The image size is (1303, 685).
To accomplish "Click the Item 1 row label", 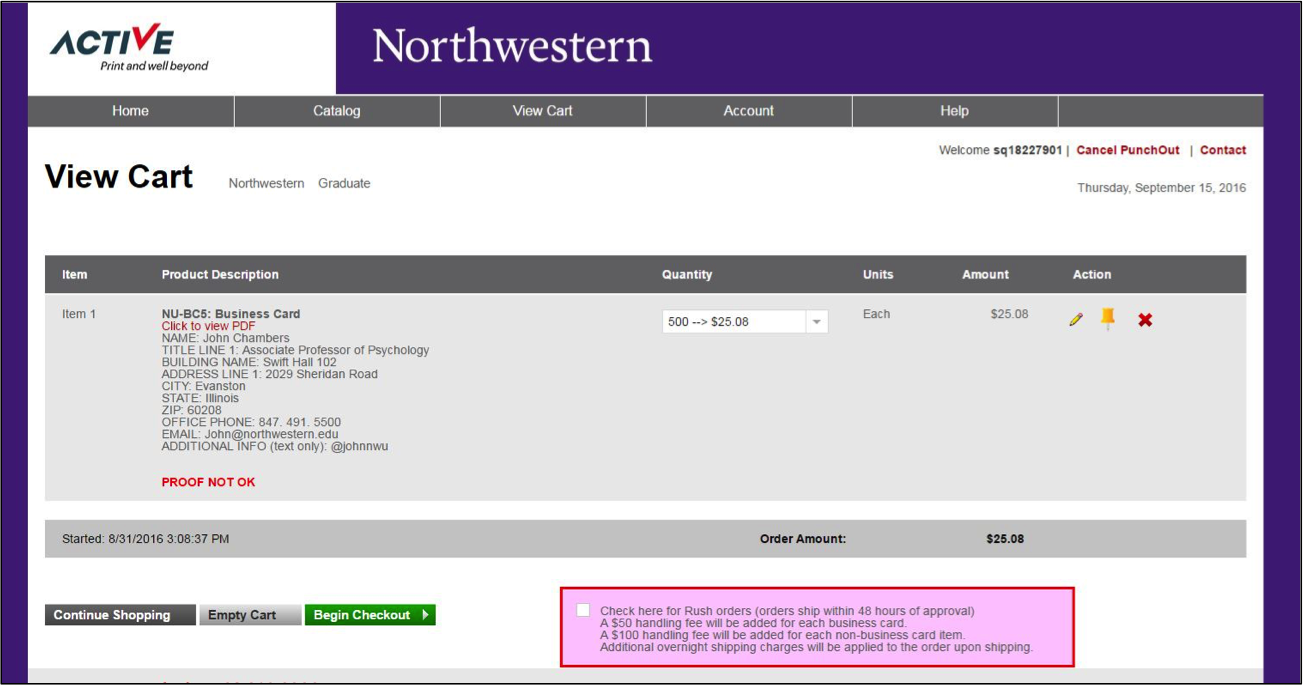I will [79, 314].
